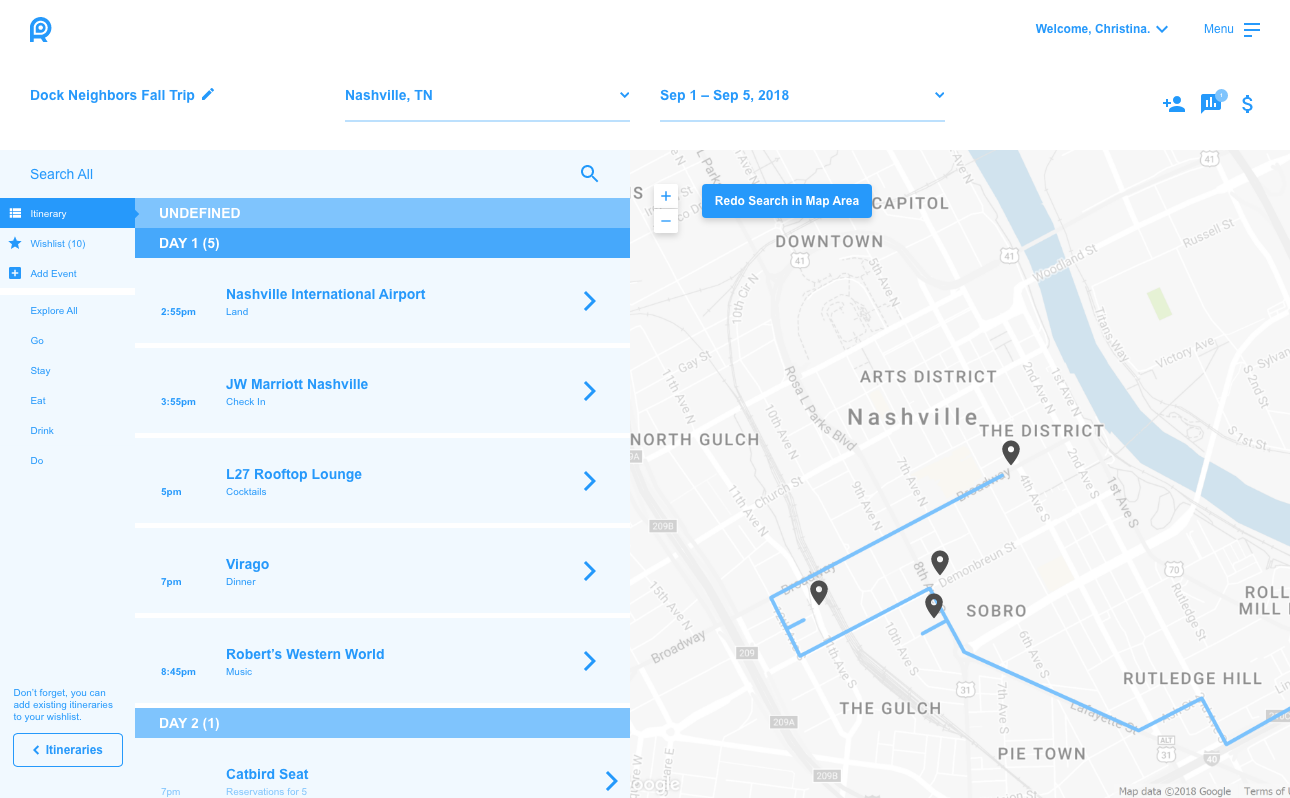
Task: Collapse the DAY 2 (1) header
Action: [x=382, y=723]
